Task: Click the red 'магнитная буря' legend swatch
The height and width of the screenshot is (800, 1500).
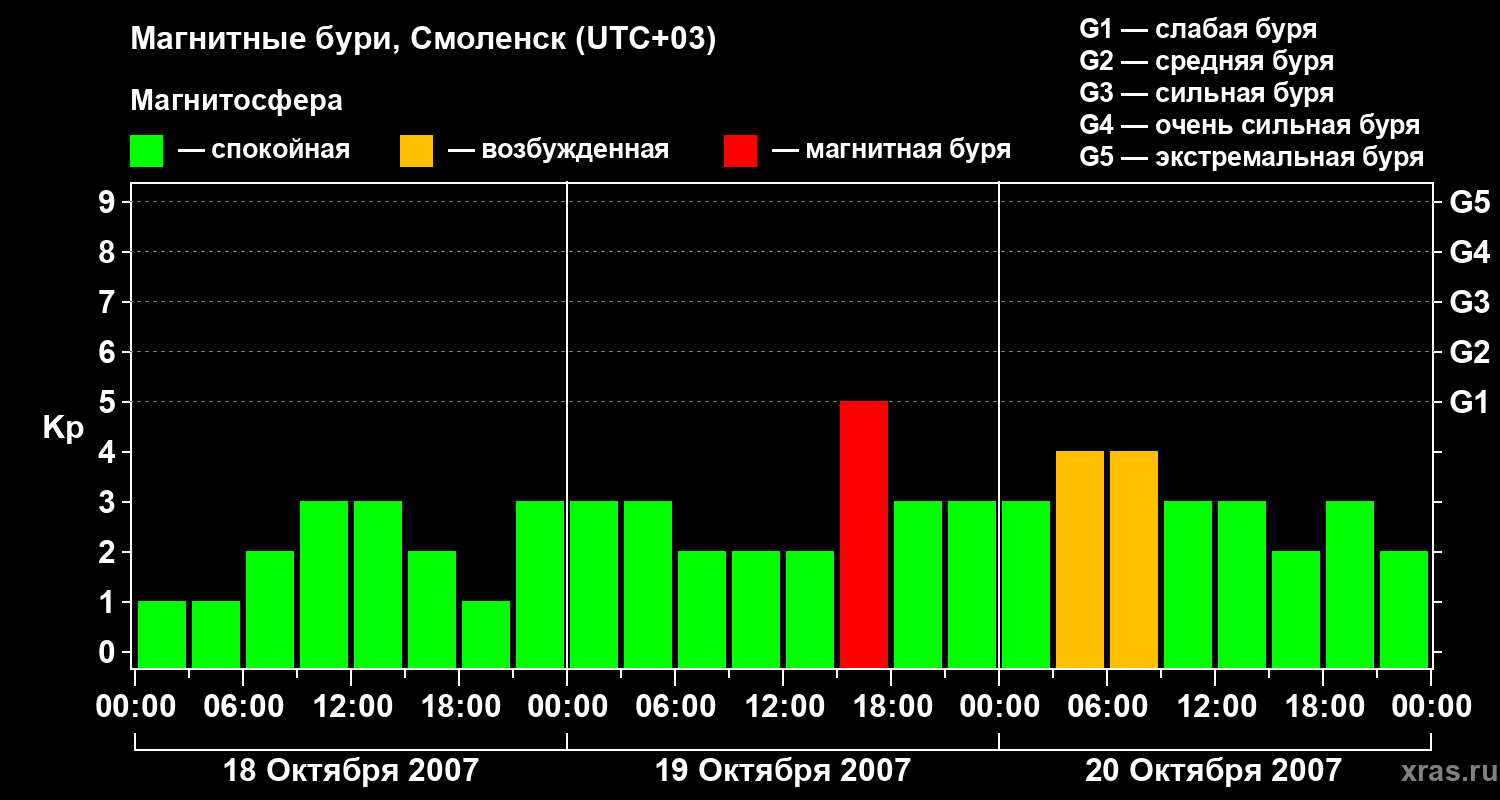Action: [740, 151]
